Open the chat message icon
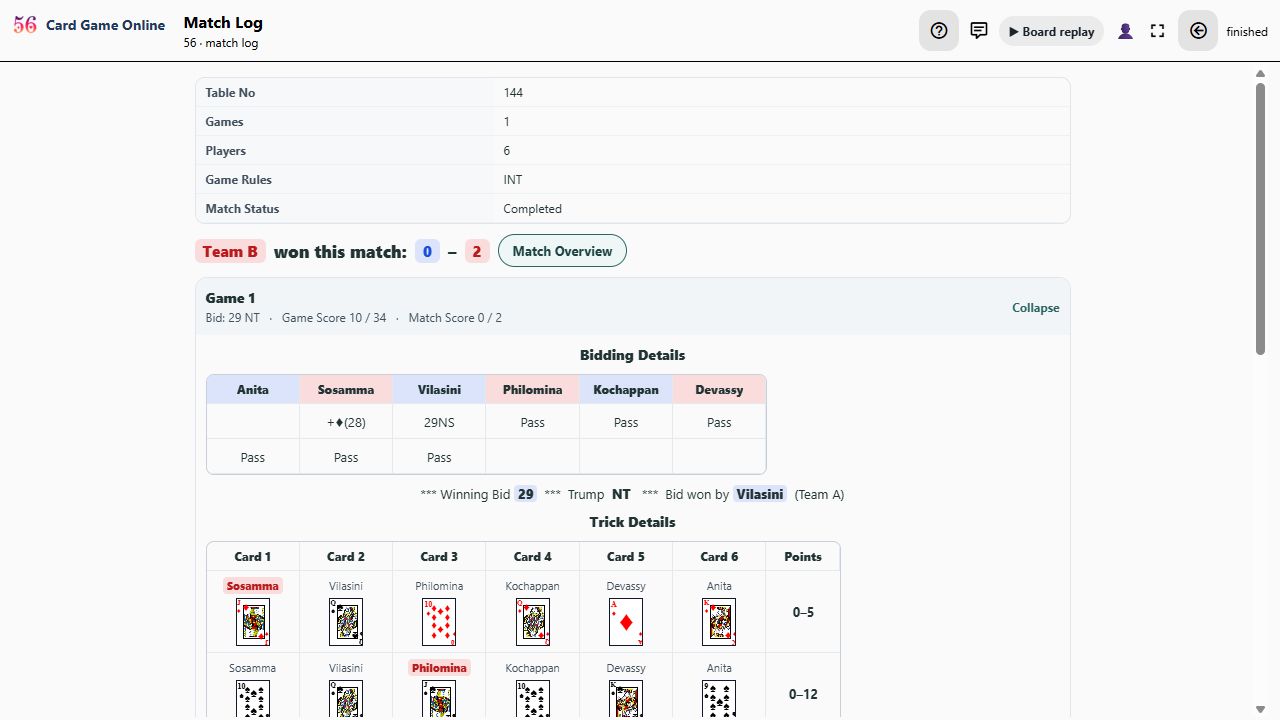1280x720 pixels. [x=979, y=31]
